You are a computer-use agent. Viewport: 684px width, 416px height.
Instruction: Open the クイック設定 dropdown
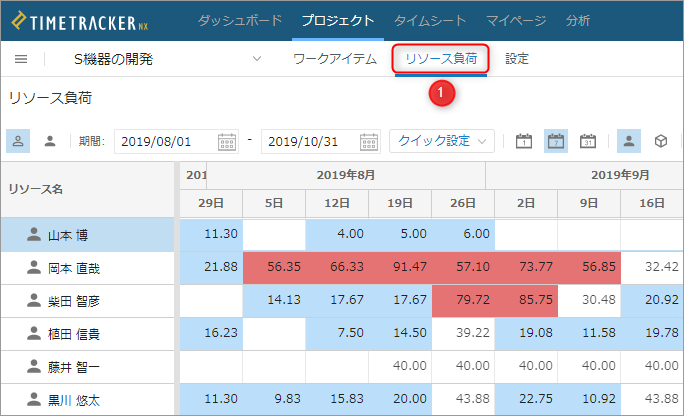click(x=442, y=141)
